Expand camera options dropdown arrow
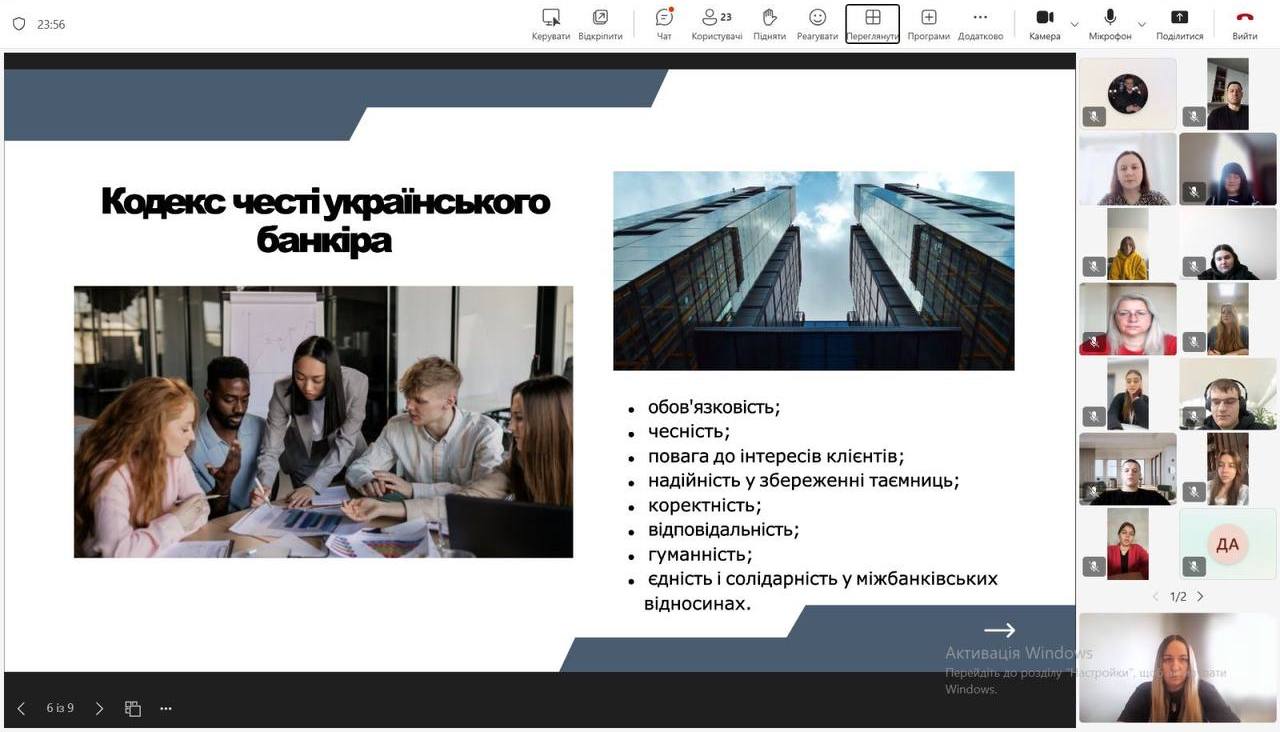Image resolution: width=1280 pixels, height=732 pixels. (1075, 24)
